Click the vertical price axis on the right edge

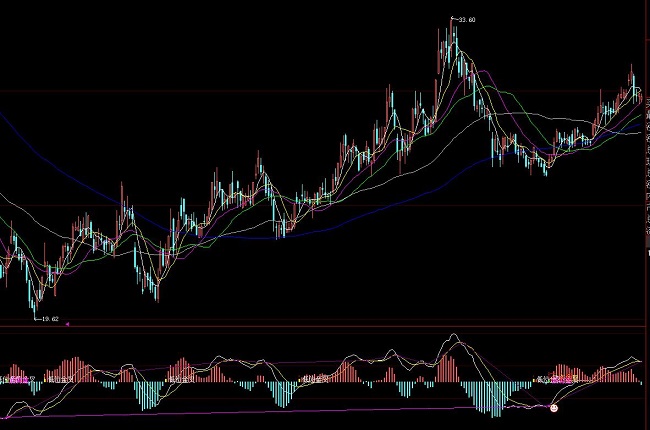point(644,150)
